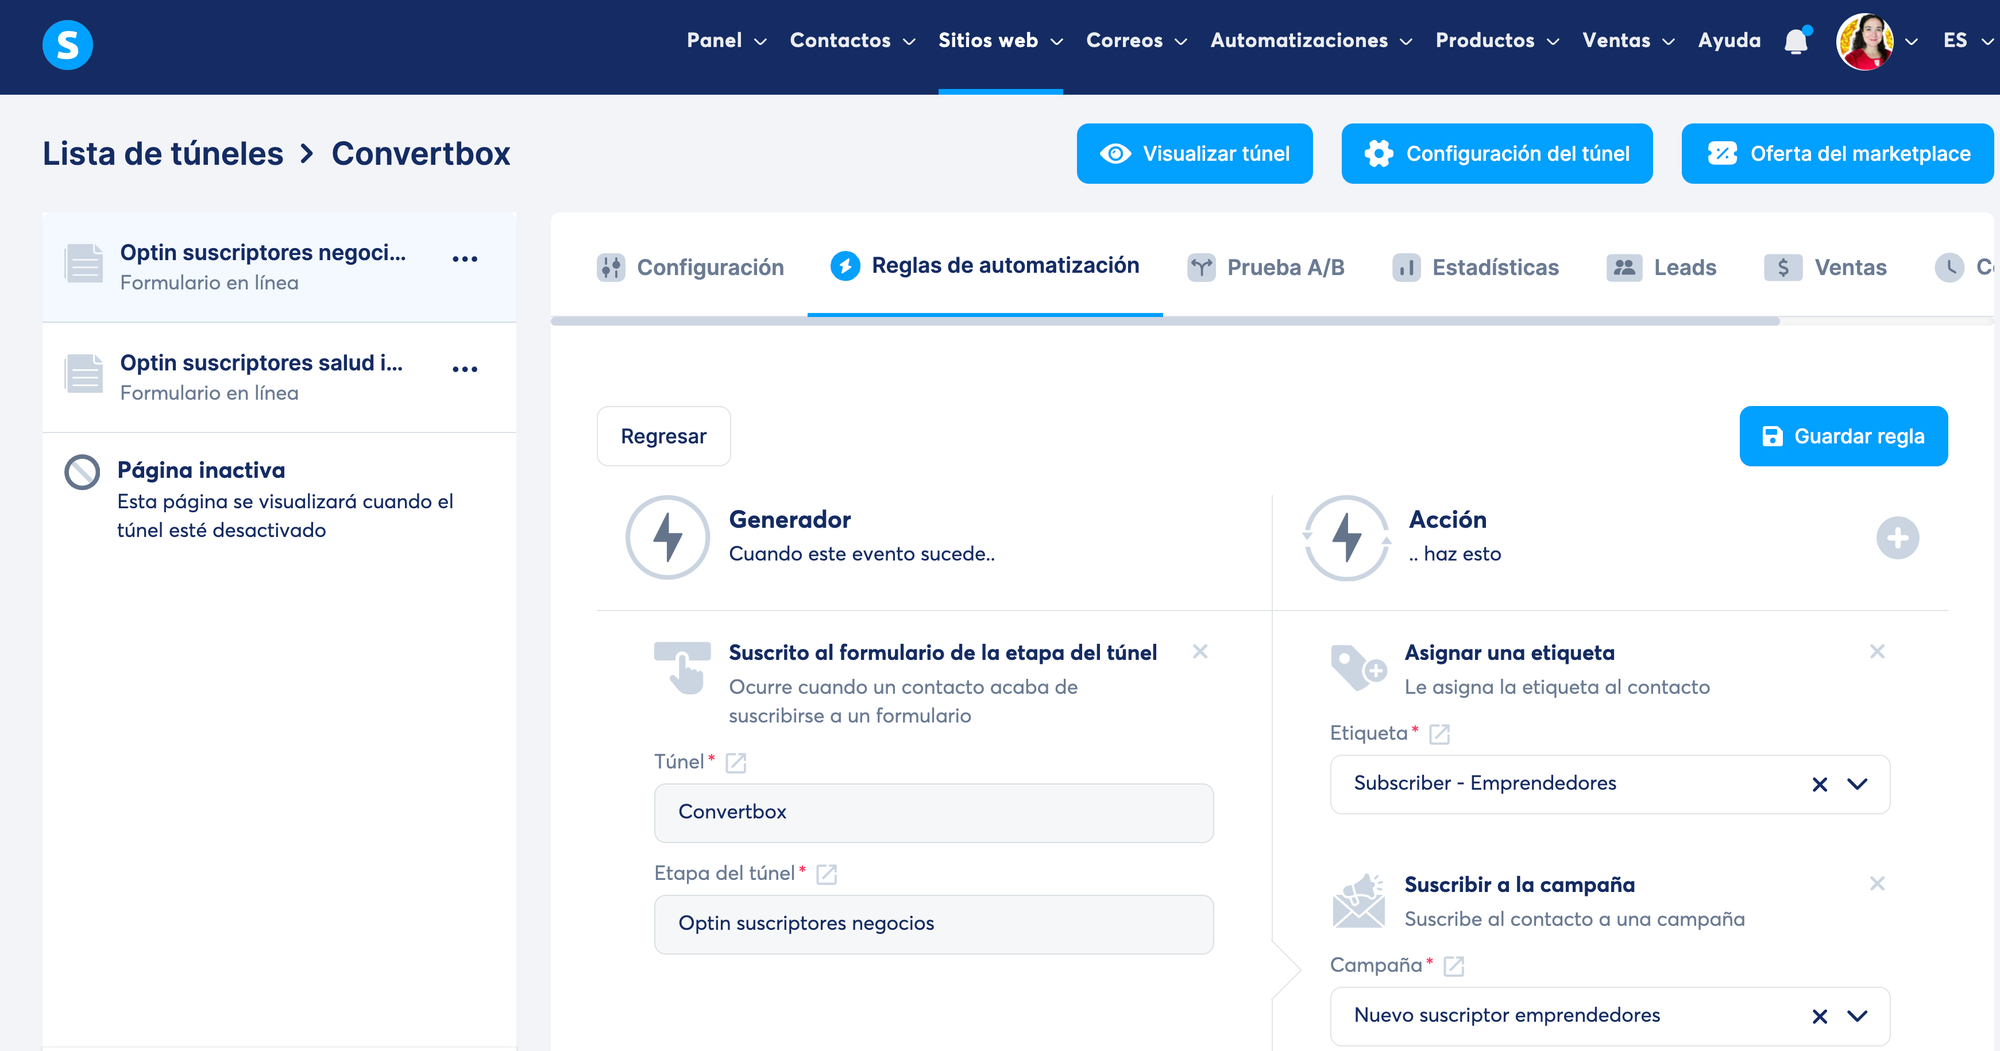The image size is (2000, 1051).
Task: Open the Ventas tab with dollar icon
Action: pyautogui.click(x=1826, y=267)
